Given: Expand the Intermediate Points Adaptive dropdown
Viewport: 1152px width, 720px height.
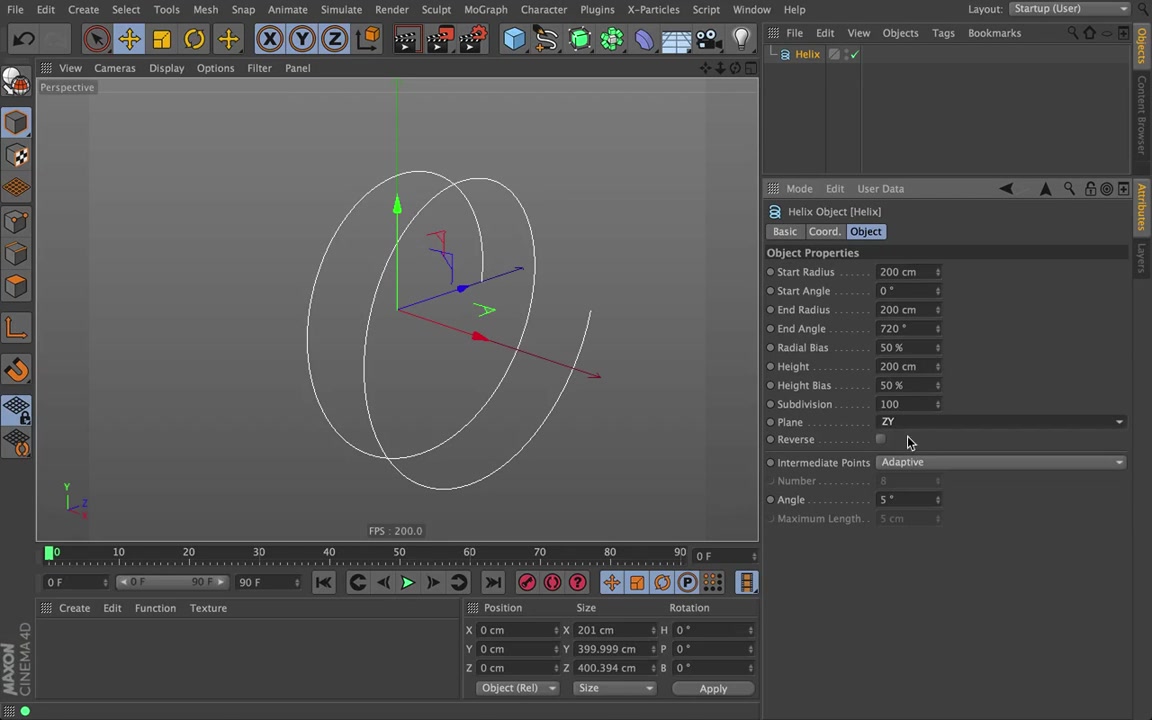Looking at the screenshot, I should pyautogui.click(x=1000, y=462).
